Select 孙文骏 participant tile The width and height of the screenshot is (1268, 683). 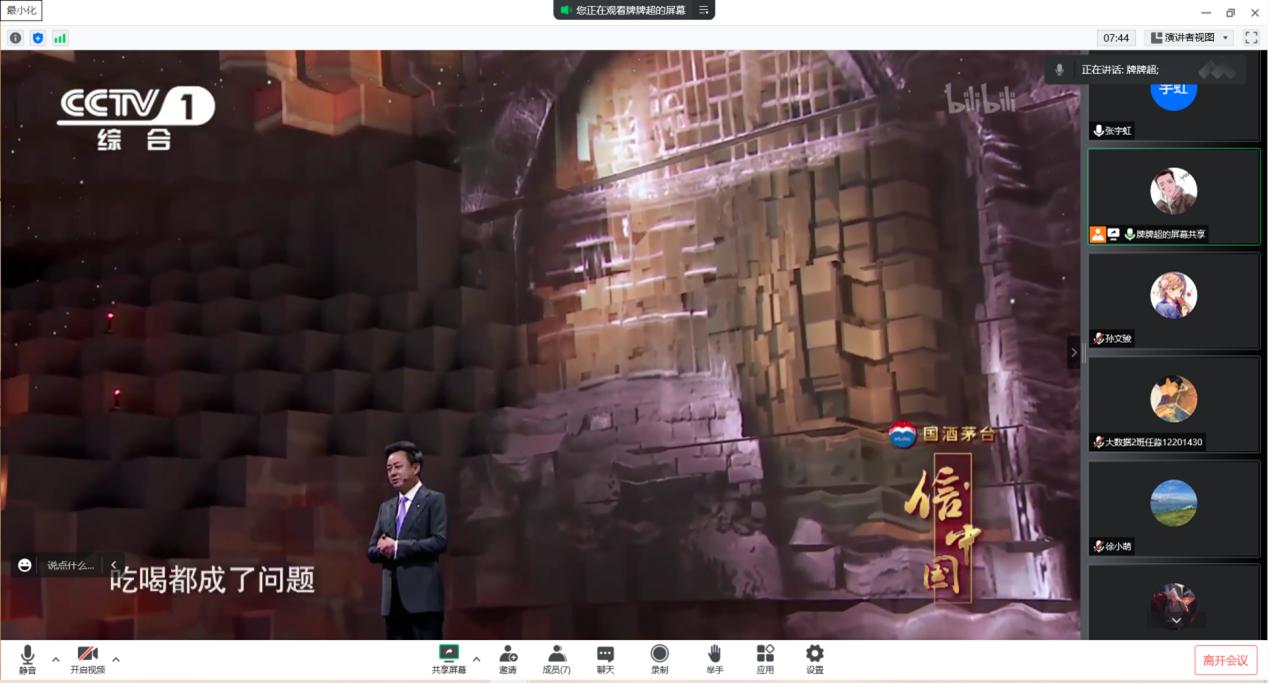pos(1174,300)
